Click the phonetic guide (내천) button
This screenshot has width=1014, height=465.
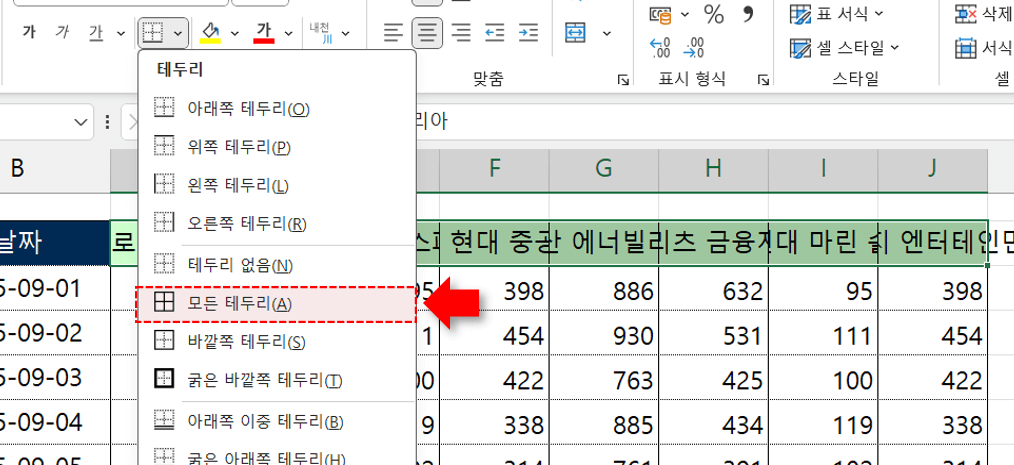(x=319, y=32)
